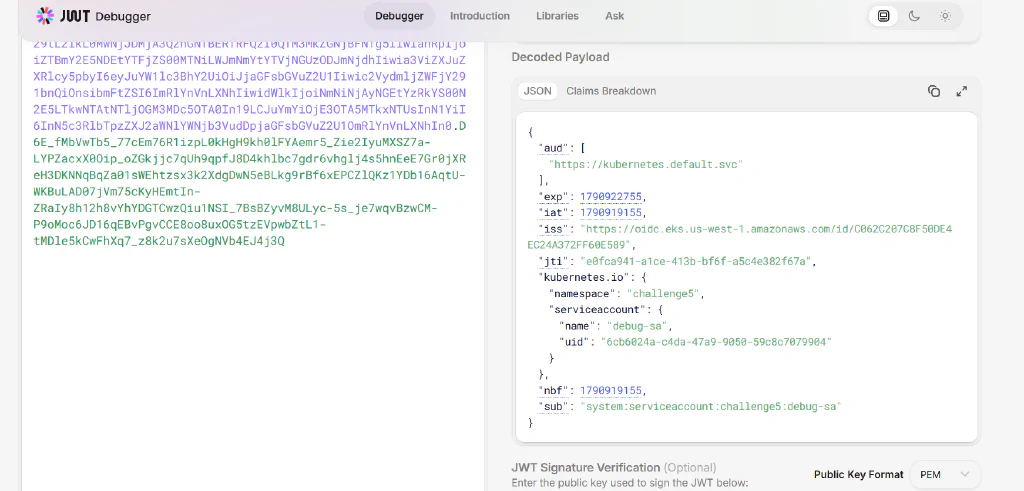
Task: Switch to Claims Breakdown view
Action: 611,91
